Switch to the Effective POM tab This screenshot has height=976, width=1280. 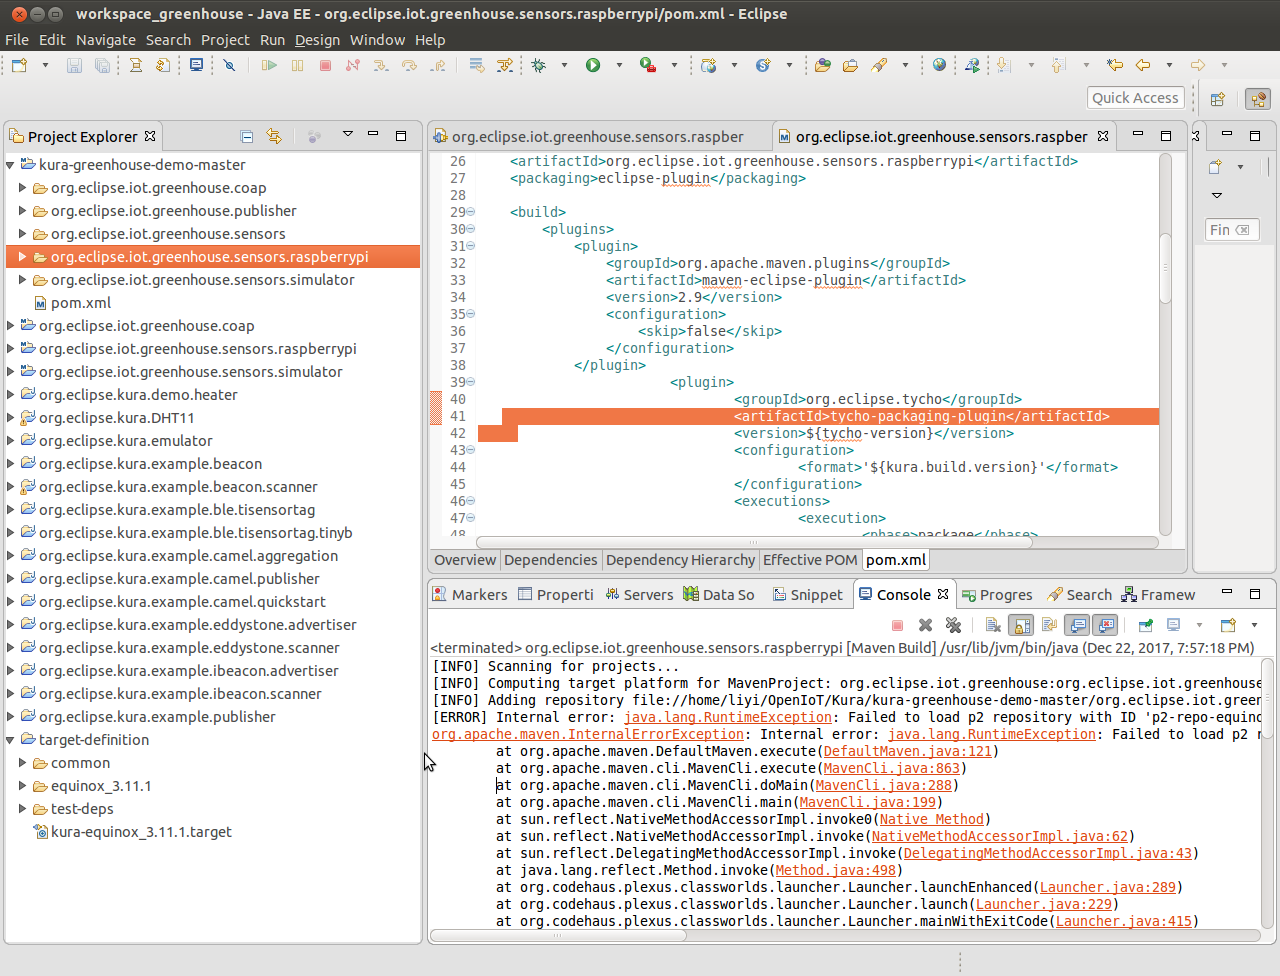pos(810,560)
